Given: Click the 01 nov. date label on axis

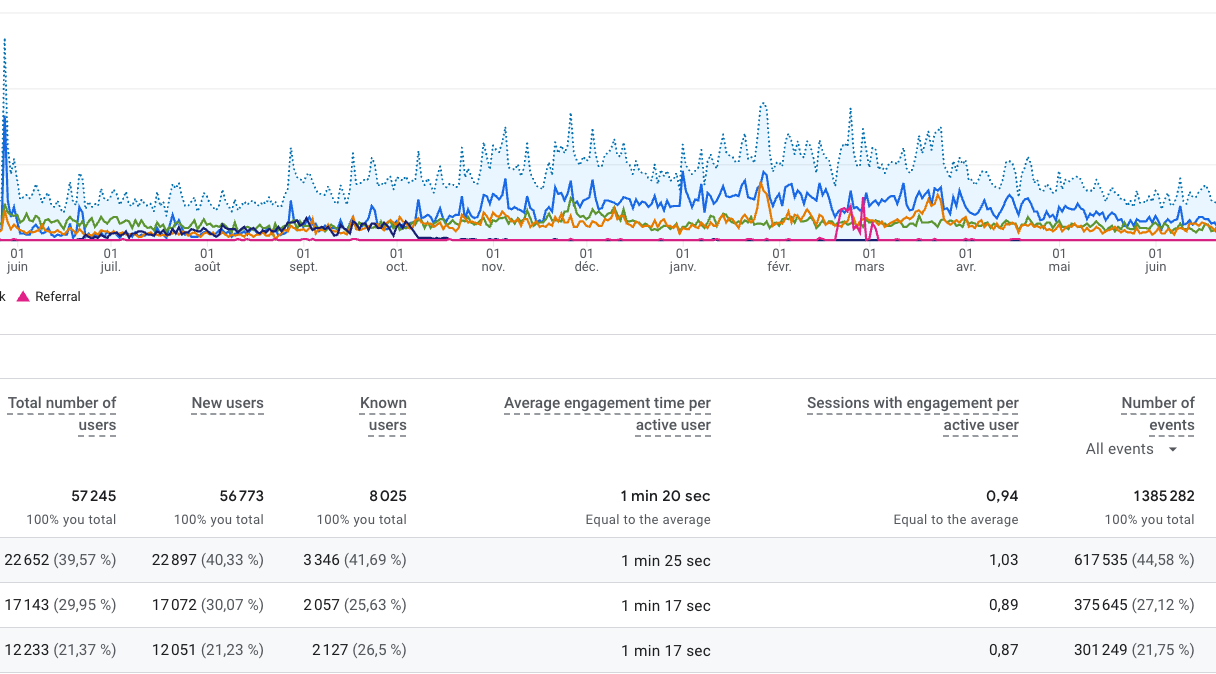Looking at the screenshot, I should click(x=491, y=260).
